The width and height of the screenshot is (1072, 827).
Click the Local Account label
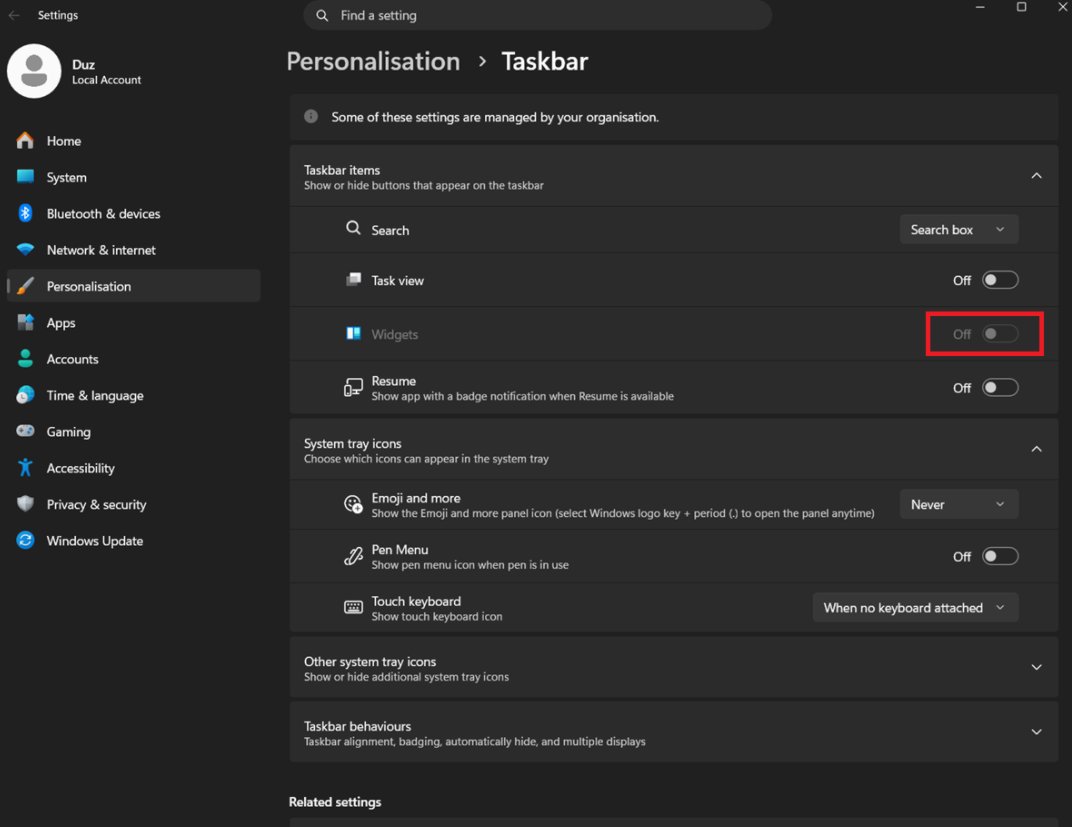click(107, 80)
